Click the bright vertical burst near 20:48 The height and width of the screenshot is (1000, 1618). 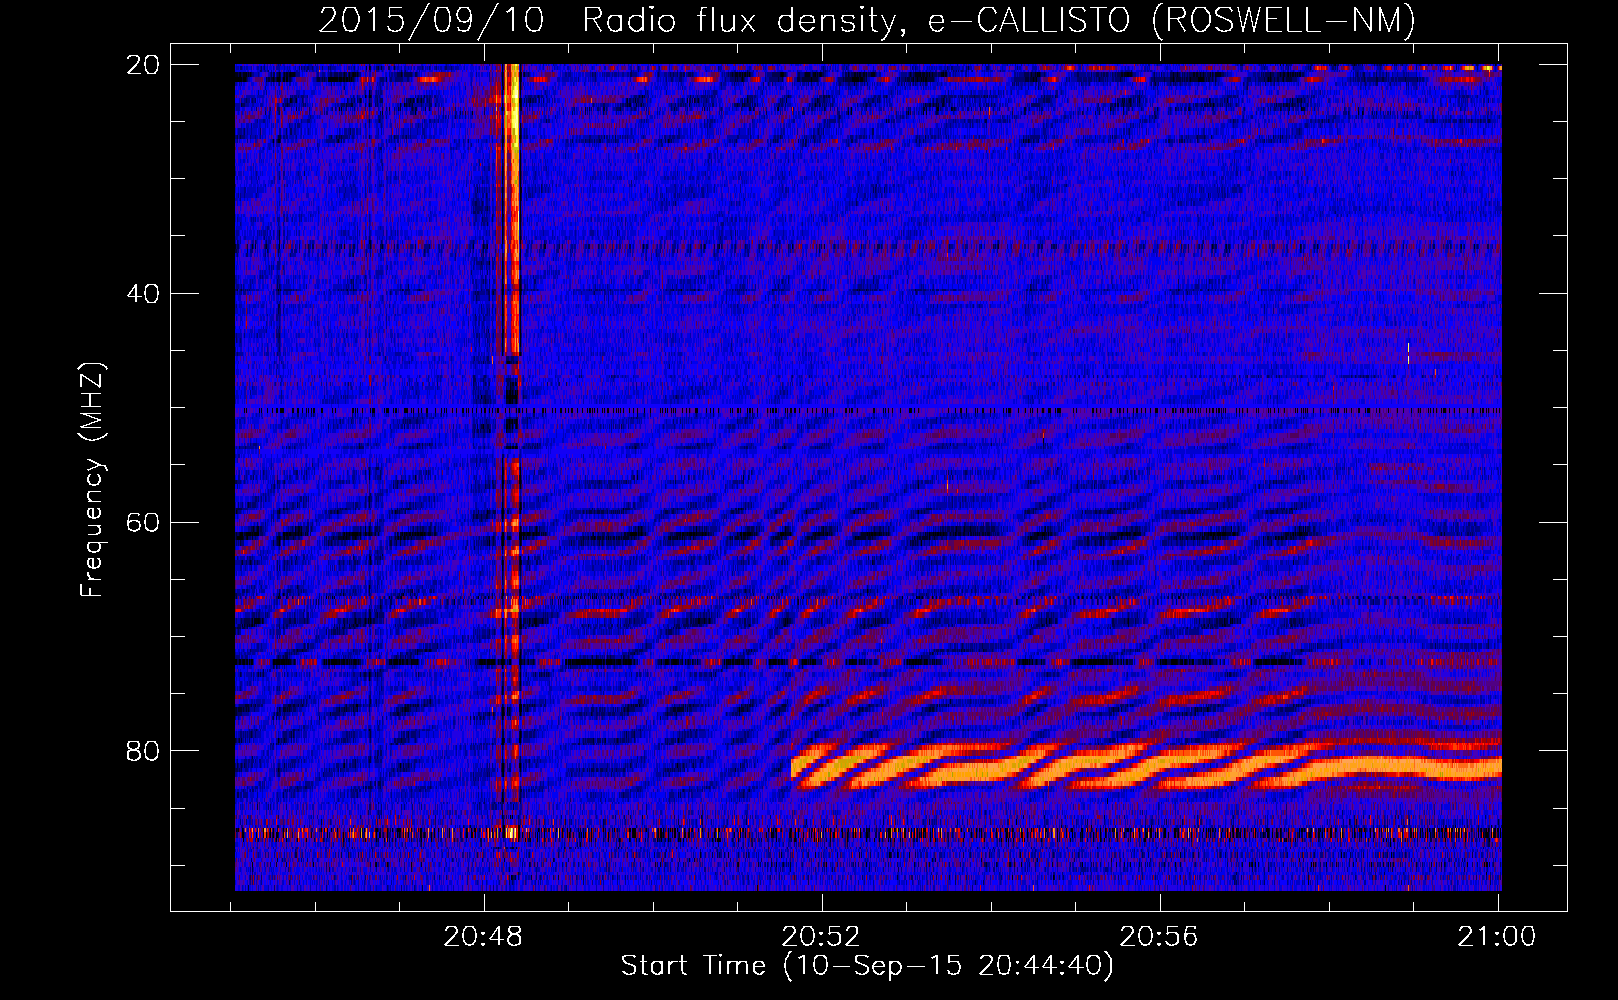pyautogui.click(x=511, y=210)
